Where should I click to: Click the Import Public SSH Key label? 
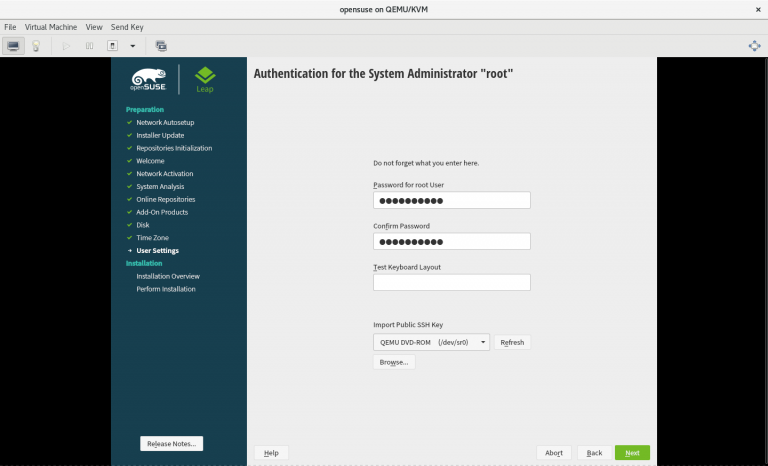(408, 325)
